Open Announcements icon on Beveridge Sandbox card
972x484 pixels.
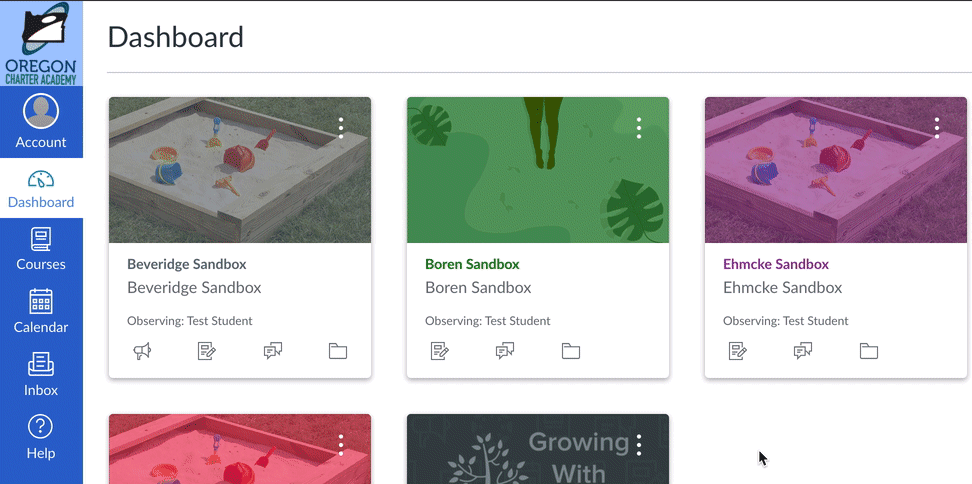click(143, 351)
